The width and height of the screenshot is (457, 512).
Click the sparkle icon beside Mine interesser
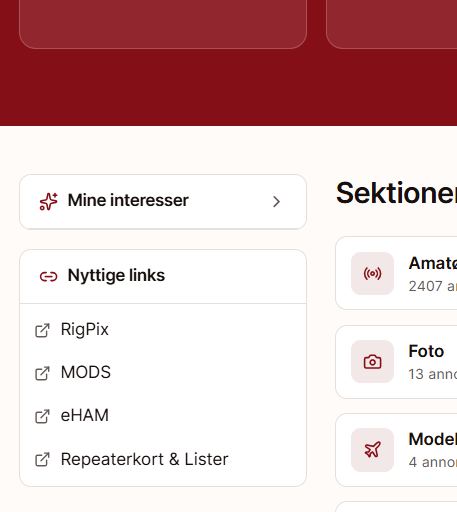tap(48, 201)
